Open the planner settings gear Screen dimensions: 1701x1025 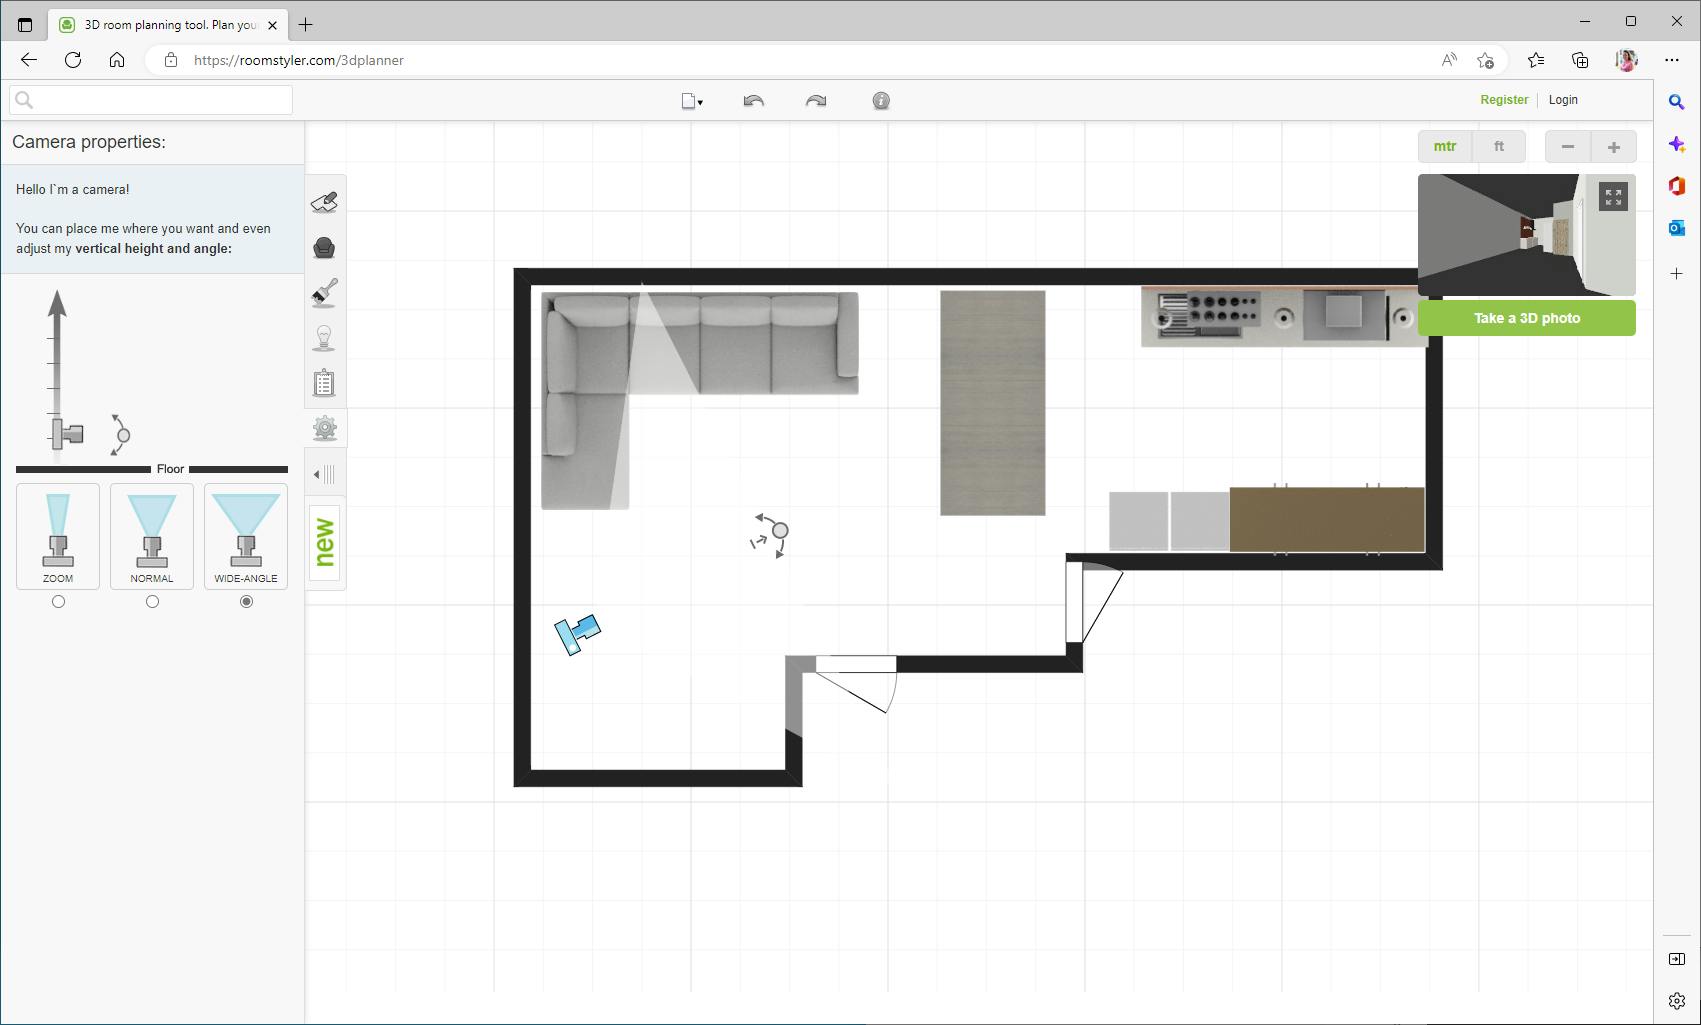click(x=324, y=428)
